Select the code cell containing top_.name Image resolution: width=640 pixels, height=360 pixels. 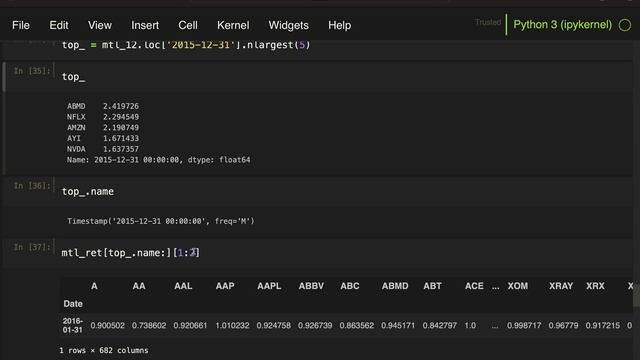[x=343, y=191]
